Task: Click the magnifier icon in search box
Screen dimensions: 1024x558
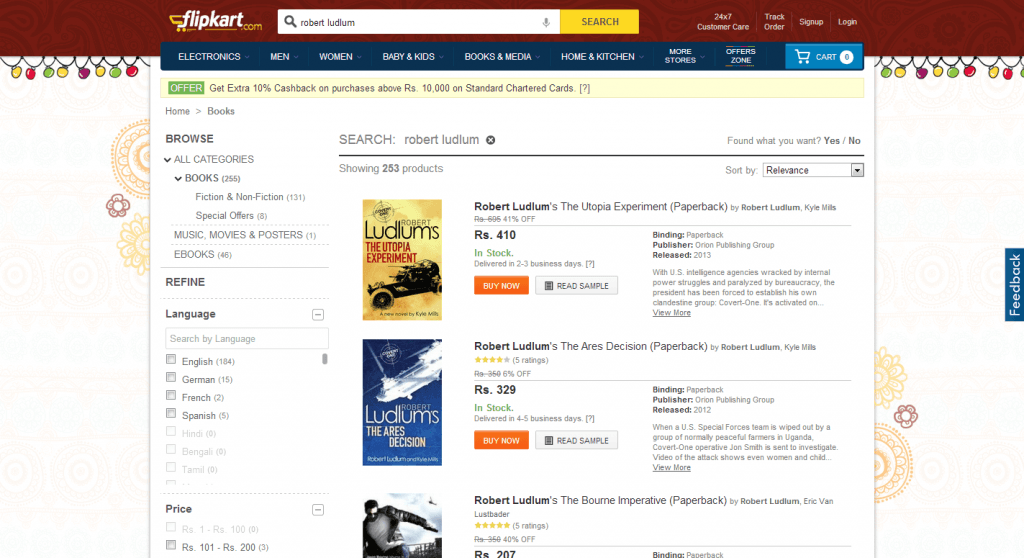Action: point(290,22)
